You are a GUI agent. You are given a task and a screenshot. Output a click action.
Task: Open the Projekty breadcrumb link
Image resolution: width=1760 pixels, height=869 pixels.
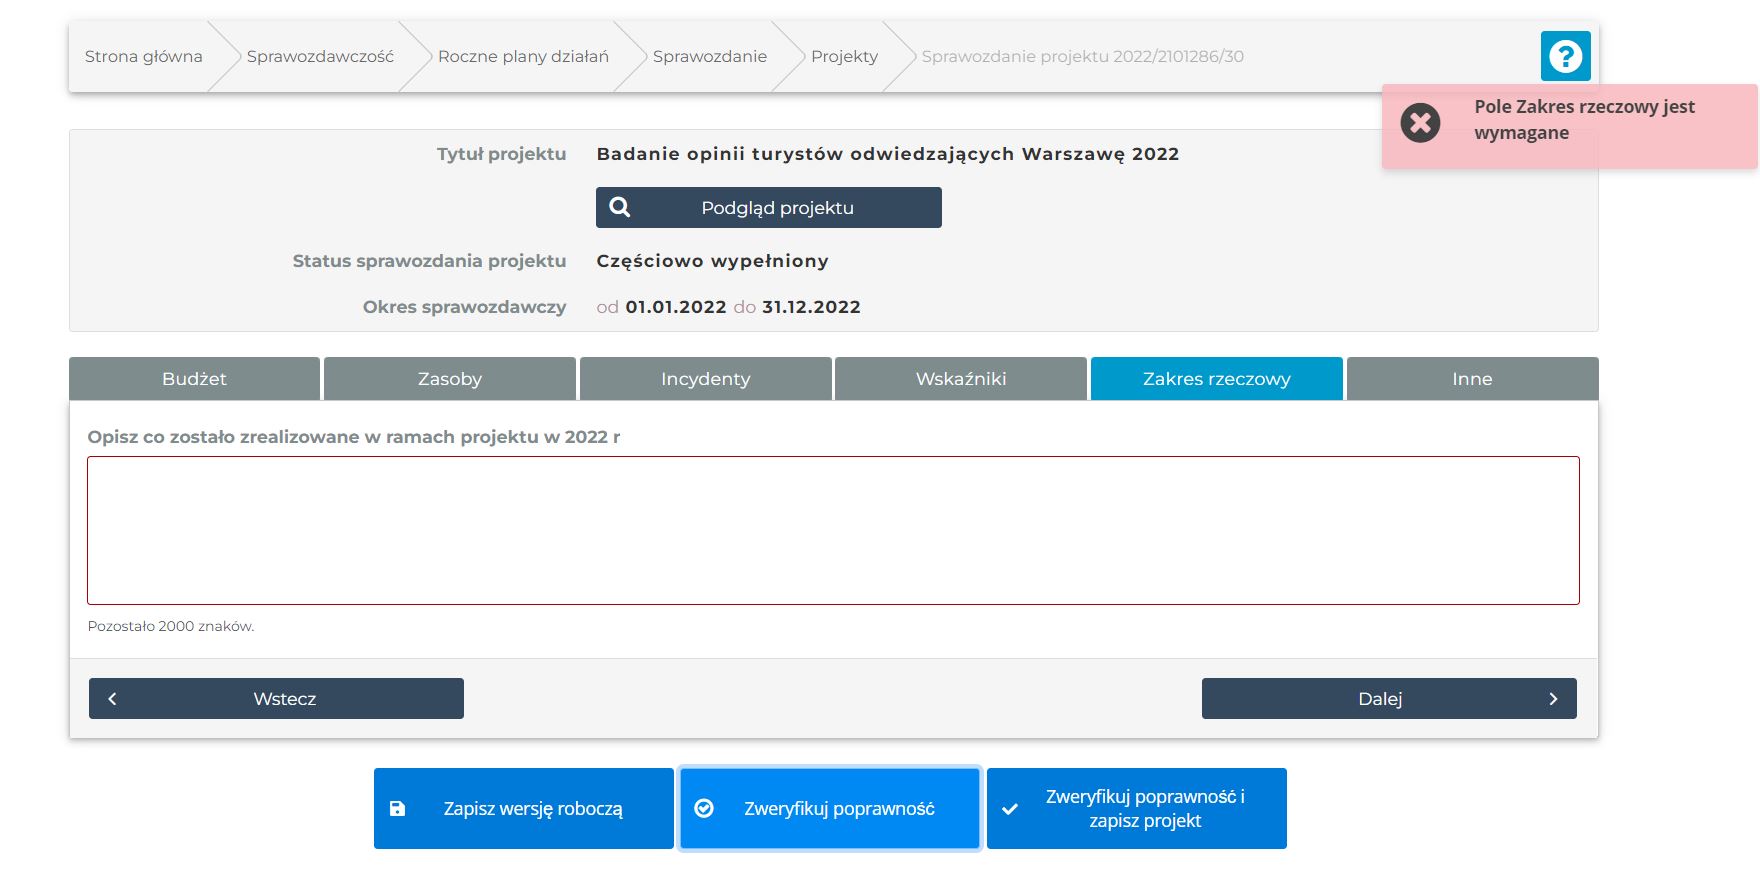click(844, 57)
